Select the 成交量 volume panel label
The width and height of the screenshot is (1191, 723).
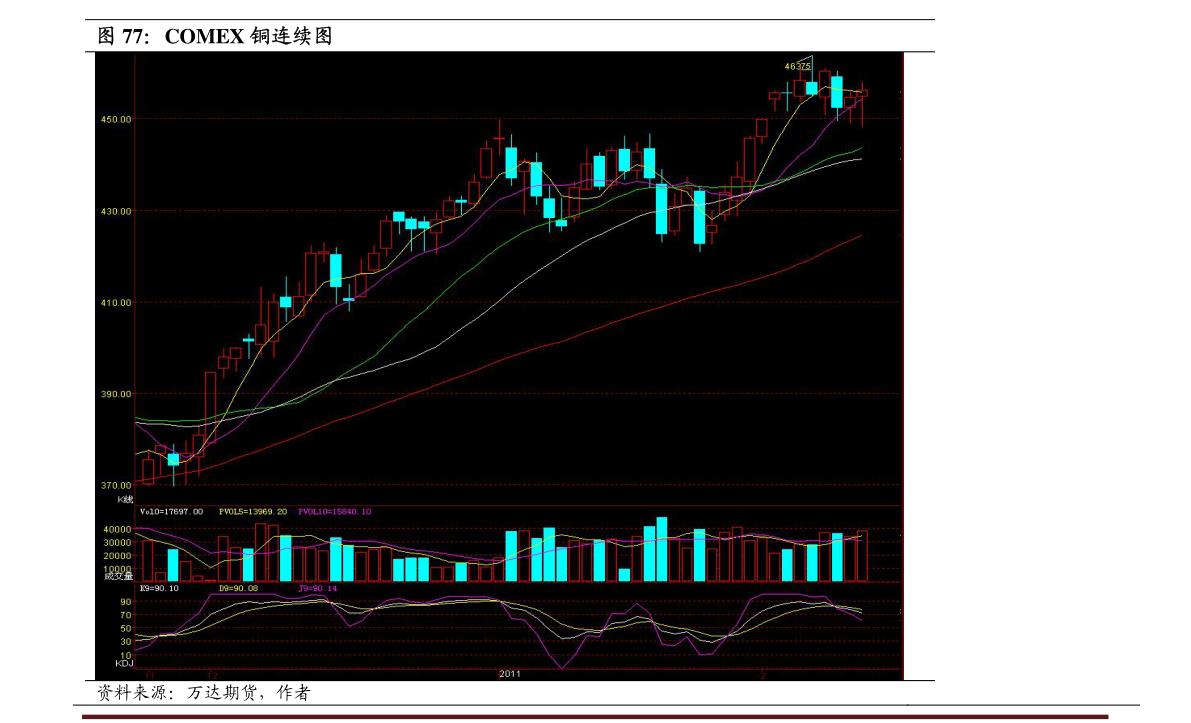point(118,575)
